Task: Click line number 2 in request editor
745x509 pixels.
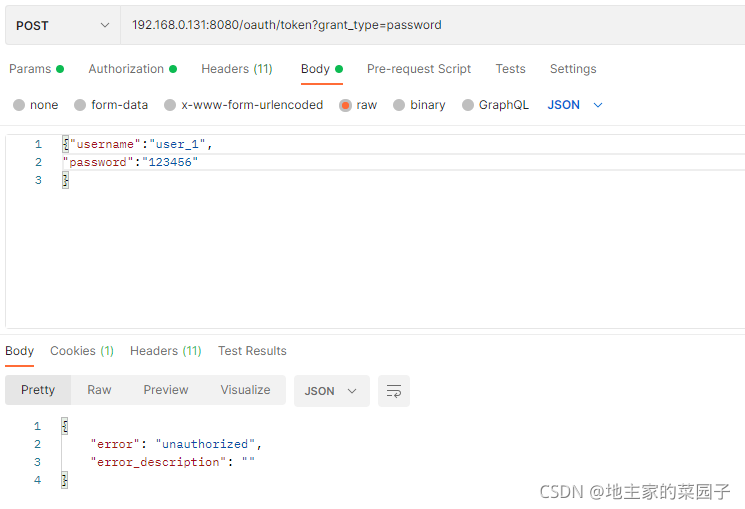Action: (x=38, y=163)
